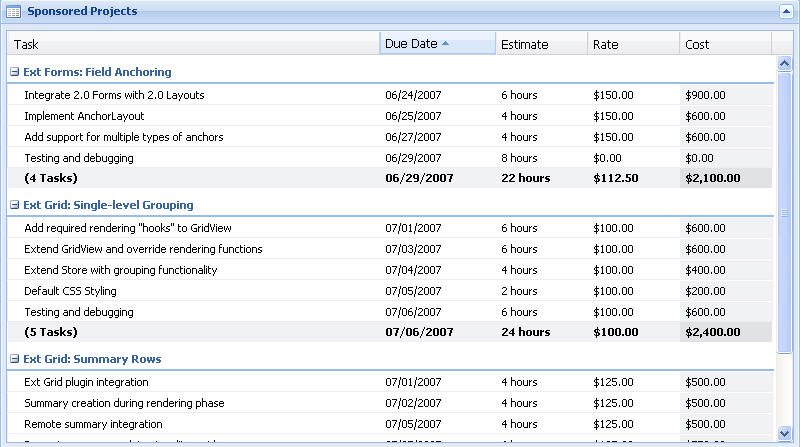Click the '22 hours' summary estimate

pyautogui.click(x=526, y=178)
